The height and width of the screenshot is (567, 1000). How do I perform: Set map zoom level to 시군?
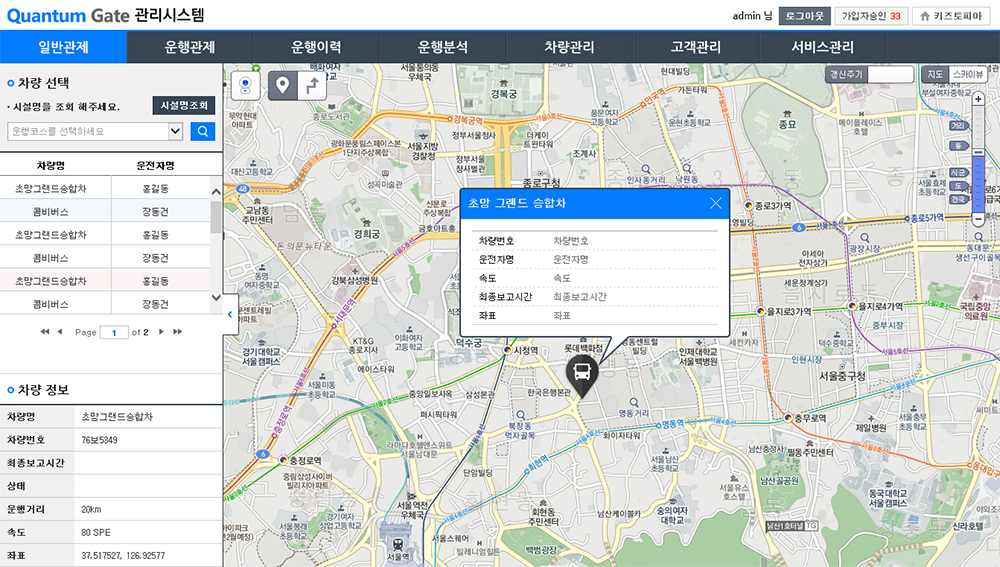pyautogui.click(x=958, y=173)
